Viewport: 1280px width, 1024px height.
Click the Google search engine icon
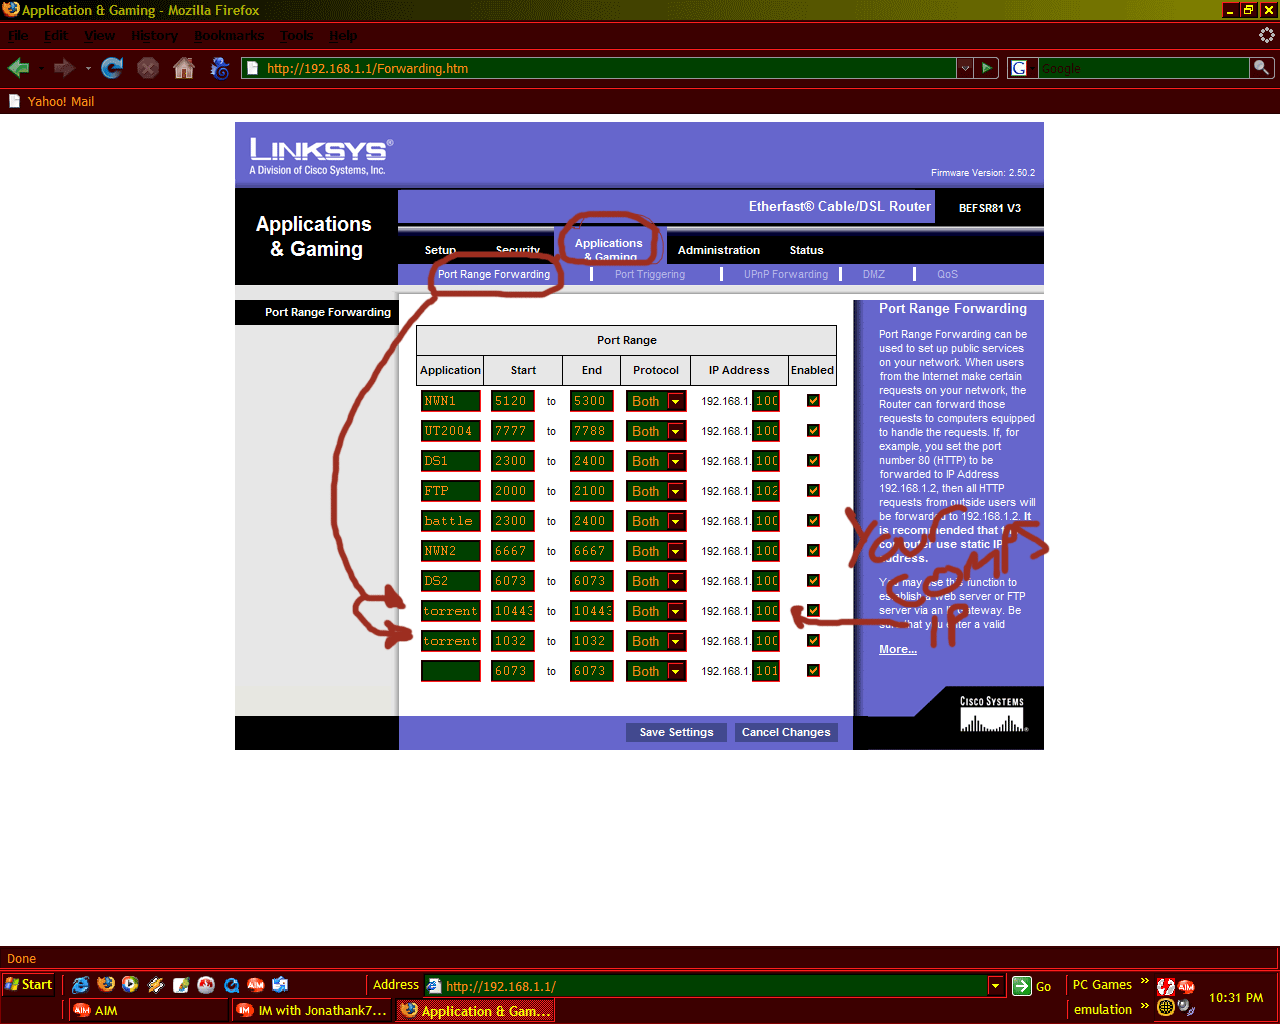click(1019, 68)
